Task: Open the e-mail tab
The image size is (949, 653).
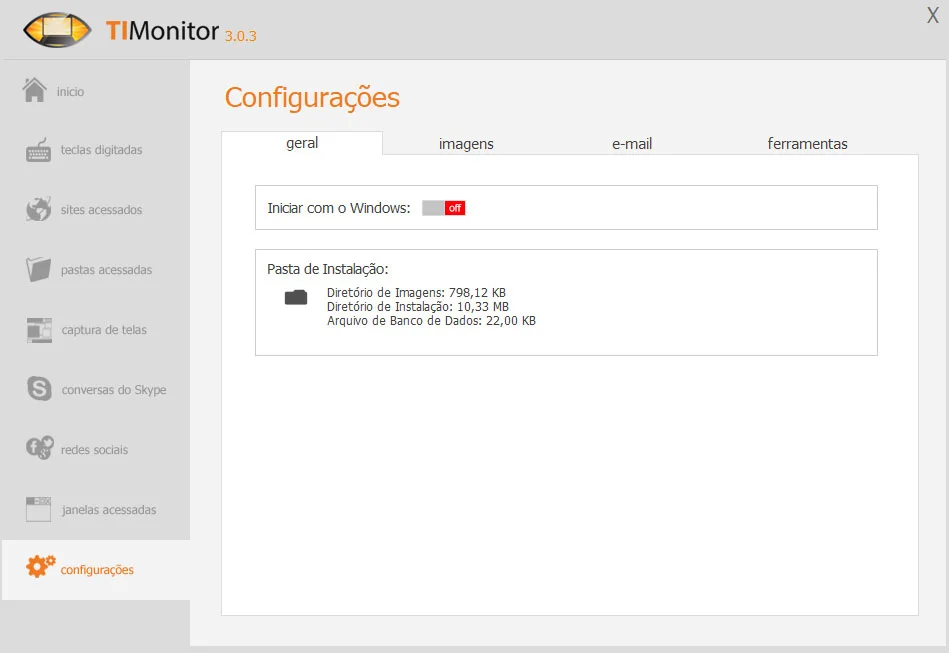Action: (x=632, y=144)
